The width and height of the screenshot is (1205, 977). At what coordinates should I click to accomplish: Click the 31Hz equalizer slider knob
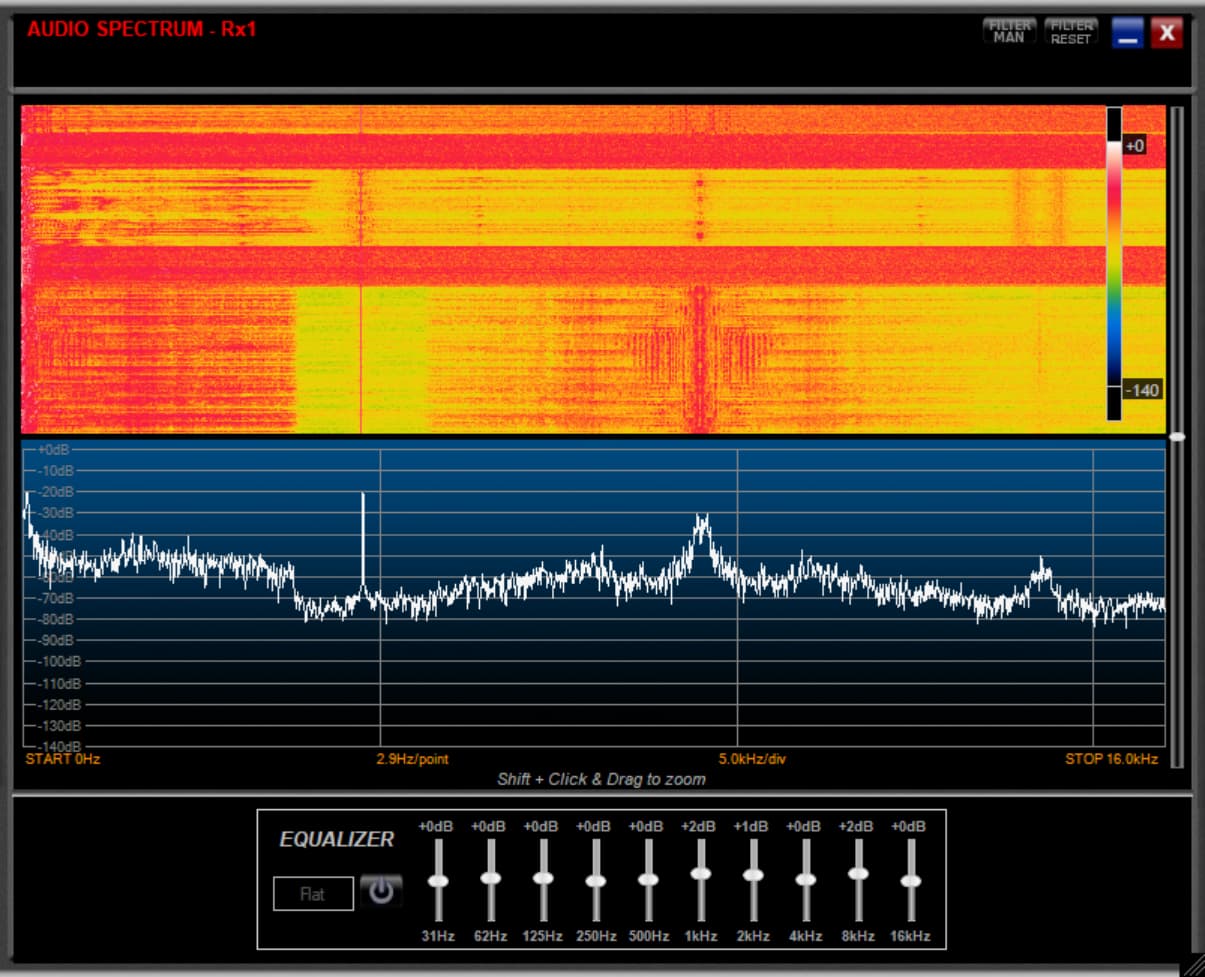click(438, 881)
